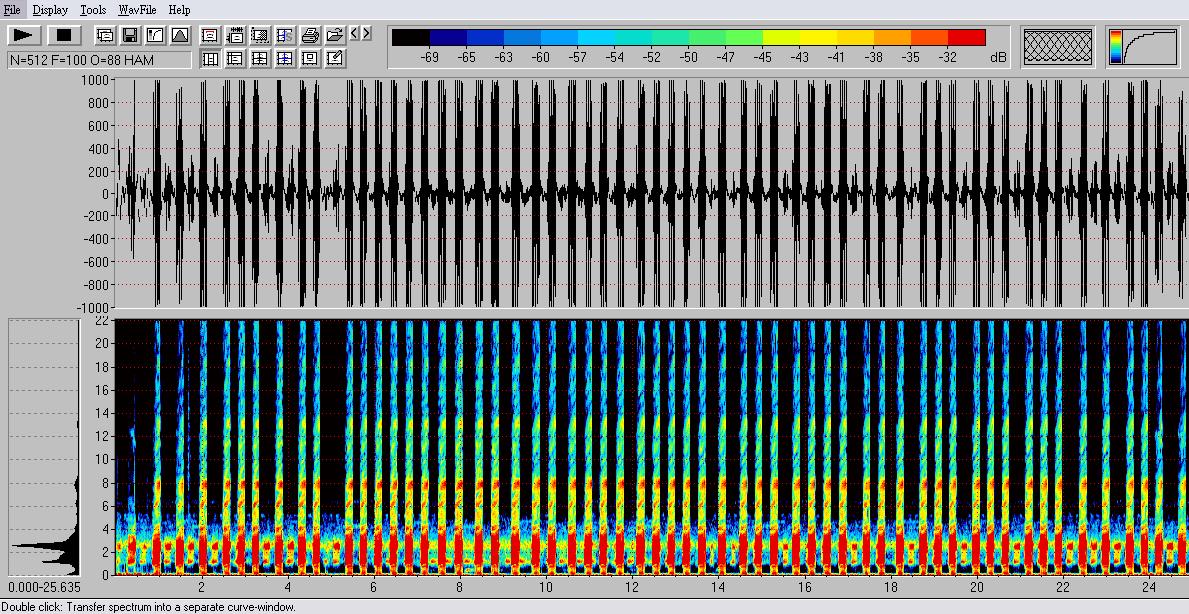Click the pencil edit icon in toolbar
The height and width of the screenshot is (614, 1189).
(x=335, y=59)
